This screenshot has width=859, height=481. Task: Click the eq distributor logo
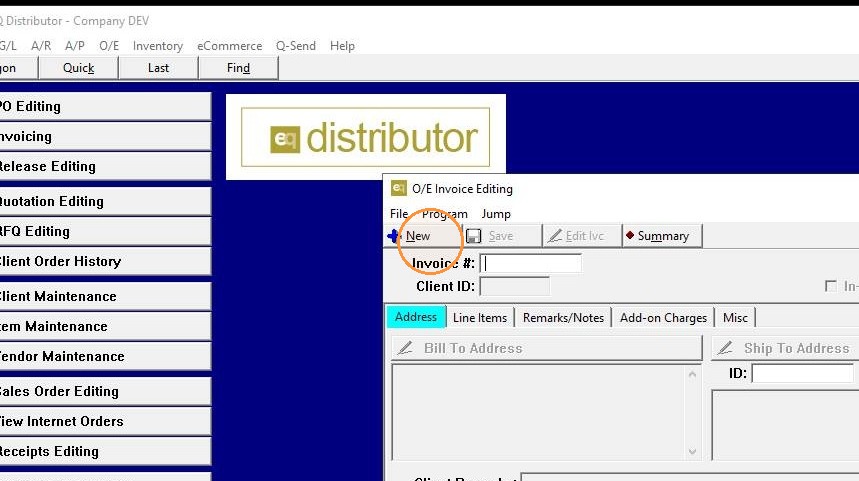pos(365,137)
